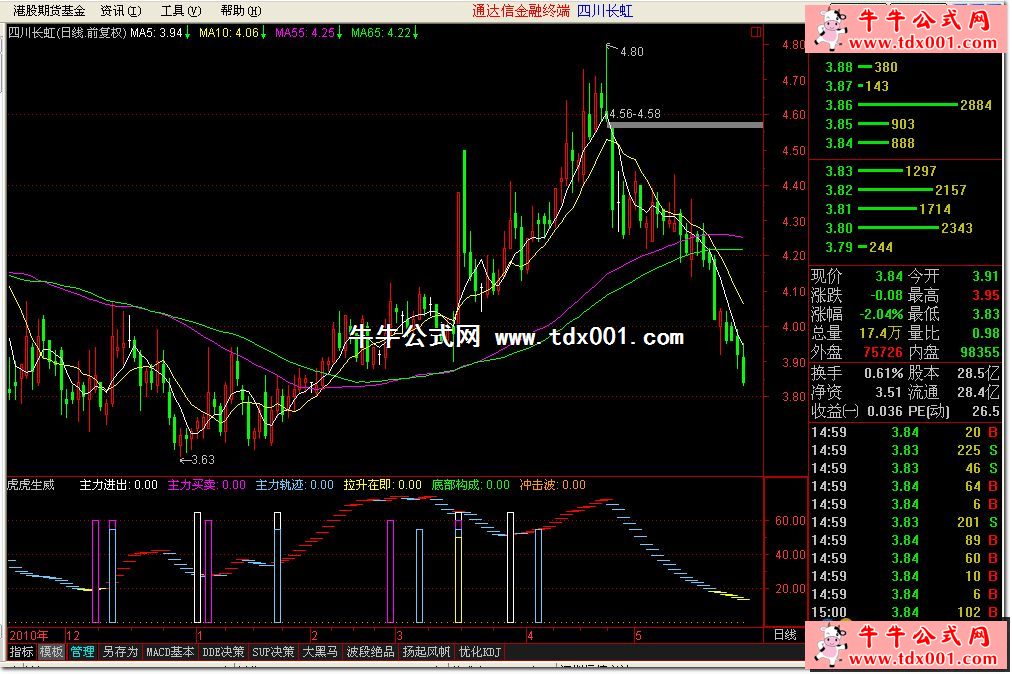Click the 拉升在即: 0.00 readout
Screen dimensions: 1012x674
[x=383, y=485]
